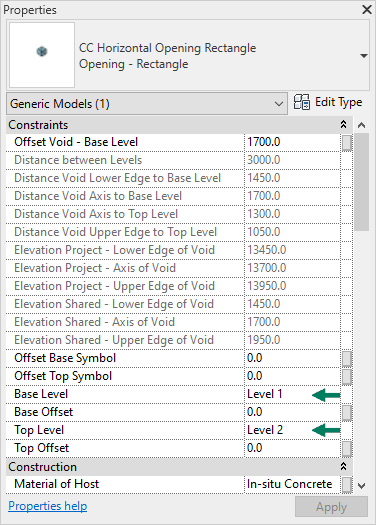Screen dimensions: 376x525
Task: Close the Properties palette
Action: click(x=367, y=10)
